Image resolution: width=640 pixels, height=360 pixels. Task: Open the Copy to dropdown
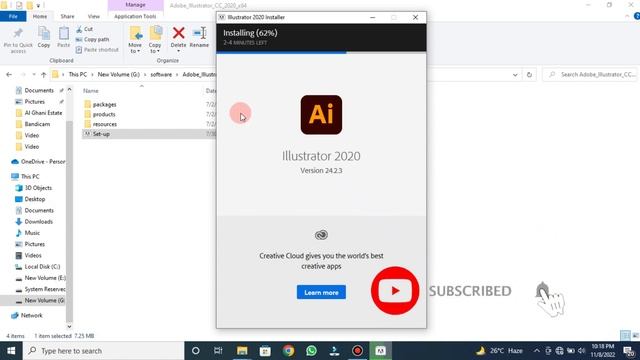155,39
